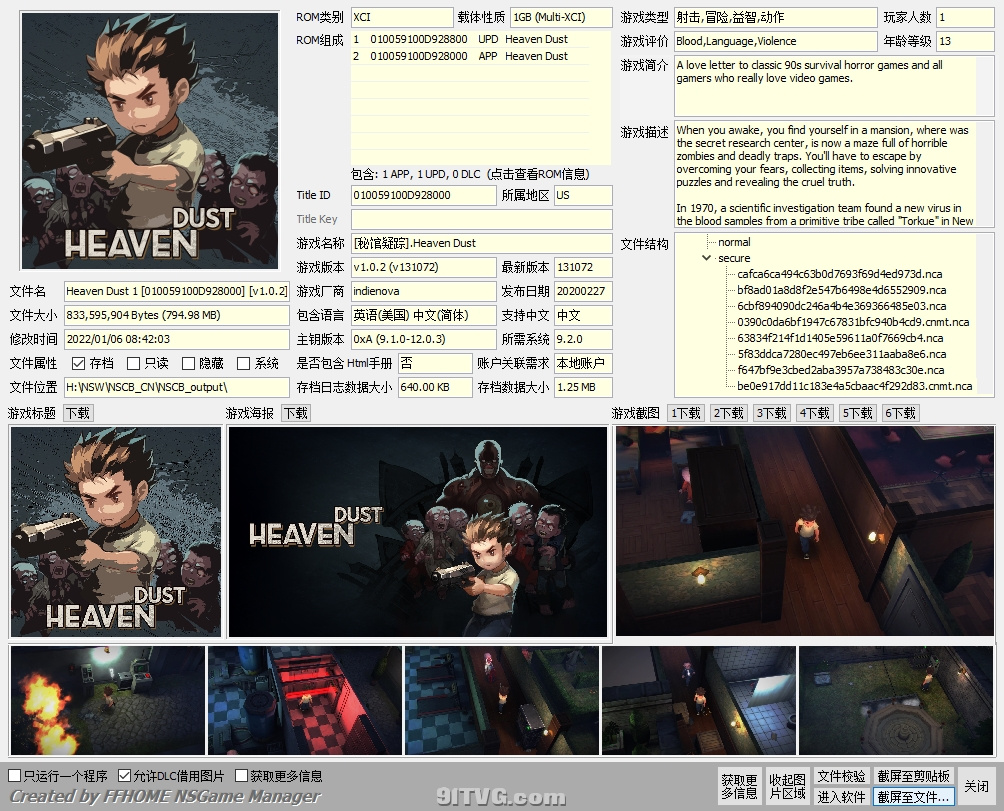
Task: Select the normal node in file structure
Action: [734, 242]
